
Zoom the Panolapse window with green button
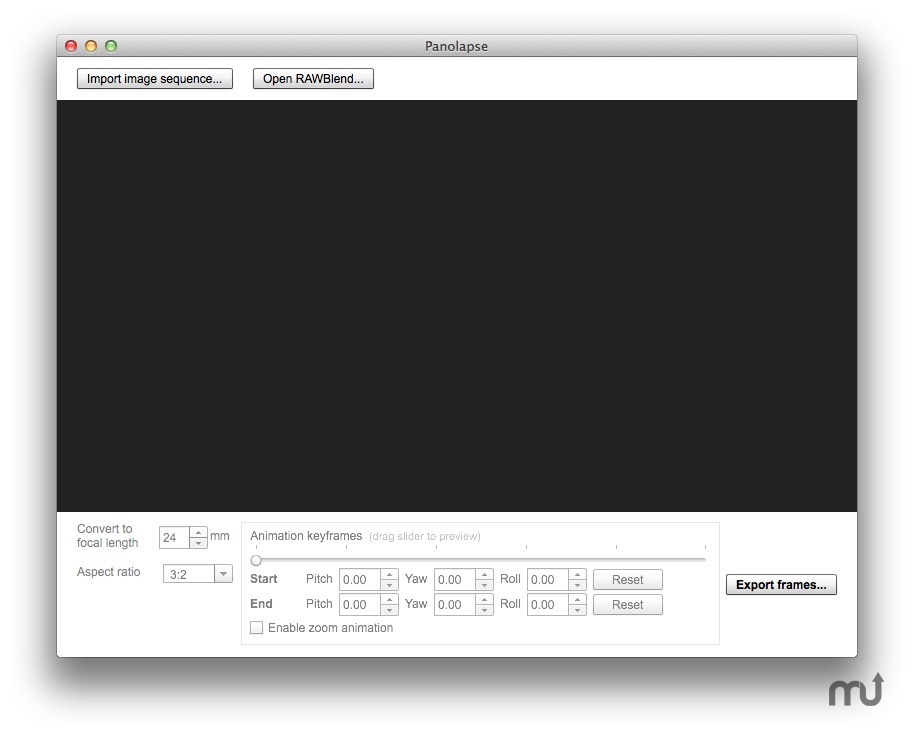point(111,46)
